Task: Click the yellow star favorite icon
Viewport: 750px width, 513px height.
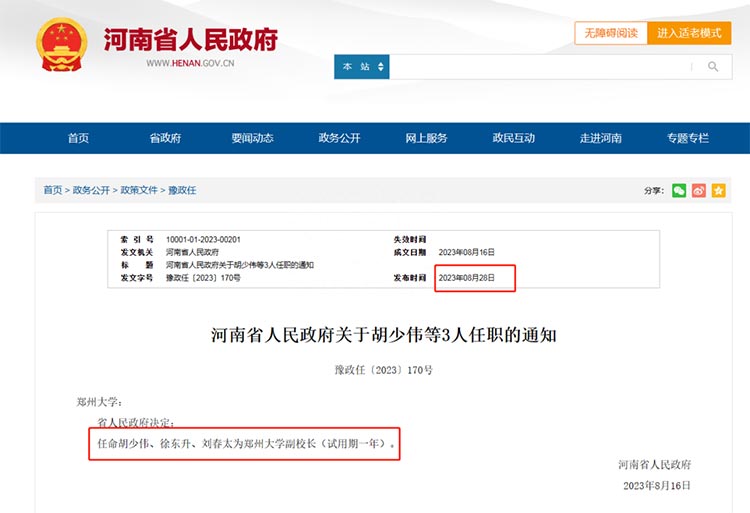Action: point(718,190)
